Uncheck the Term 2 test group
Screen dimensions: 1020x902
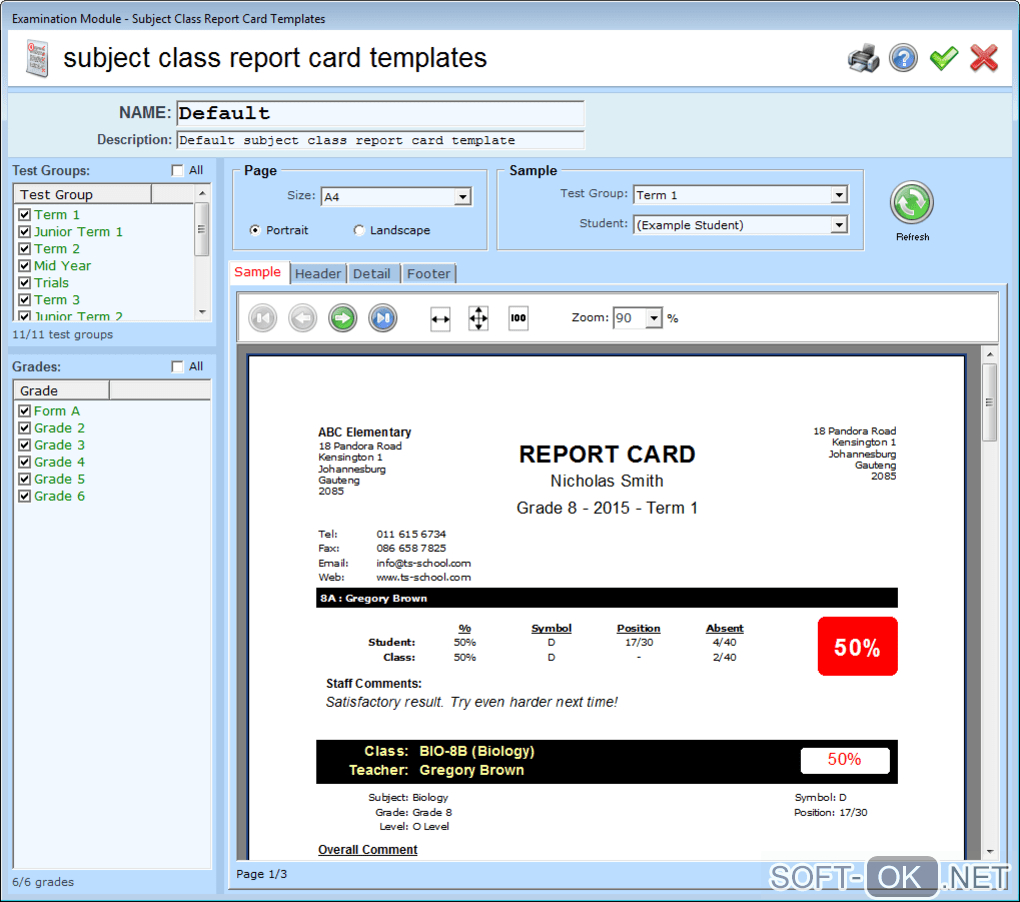click(x=25, y=248)
